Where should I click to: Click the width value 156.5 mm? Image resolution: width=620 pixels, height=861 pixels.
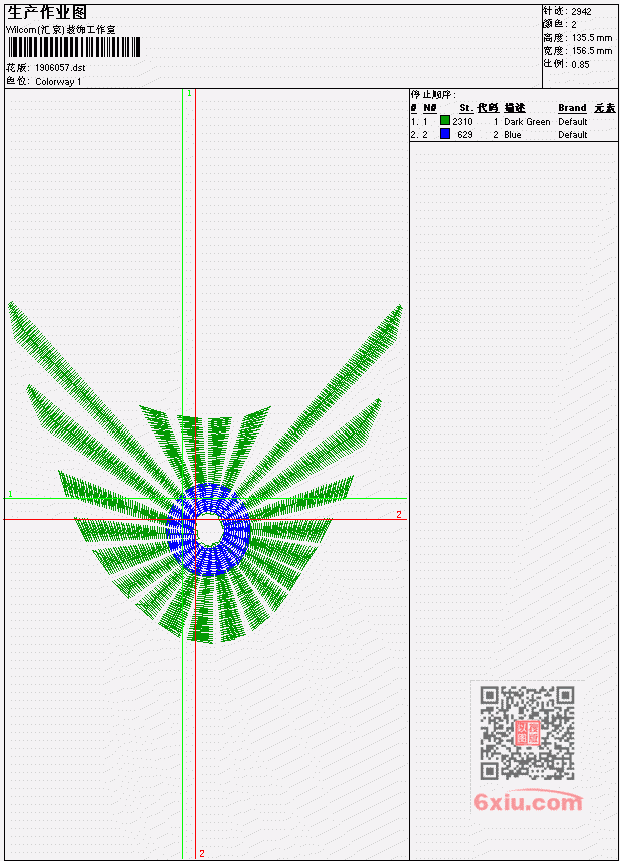(591, 51)
